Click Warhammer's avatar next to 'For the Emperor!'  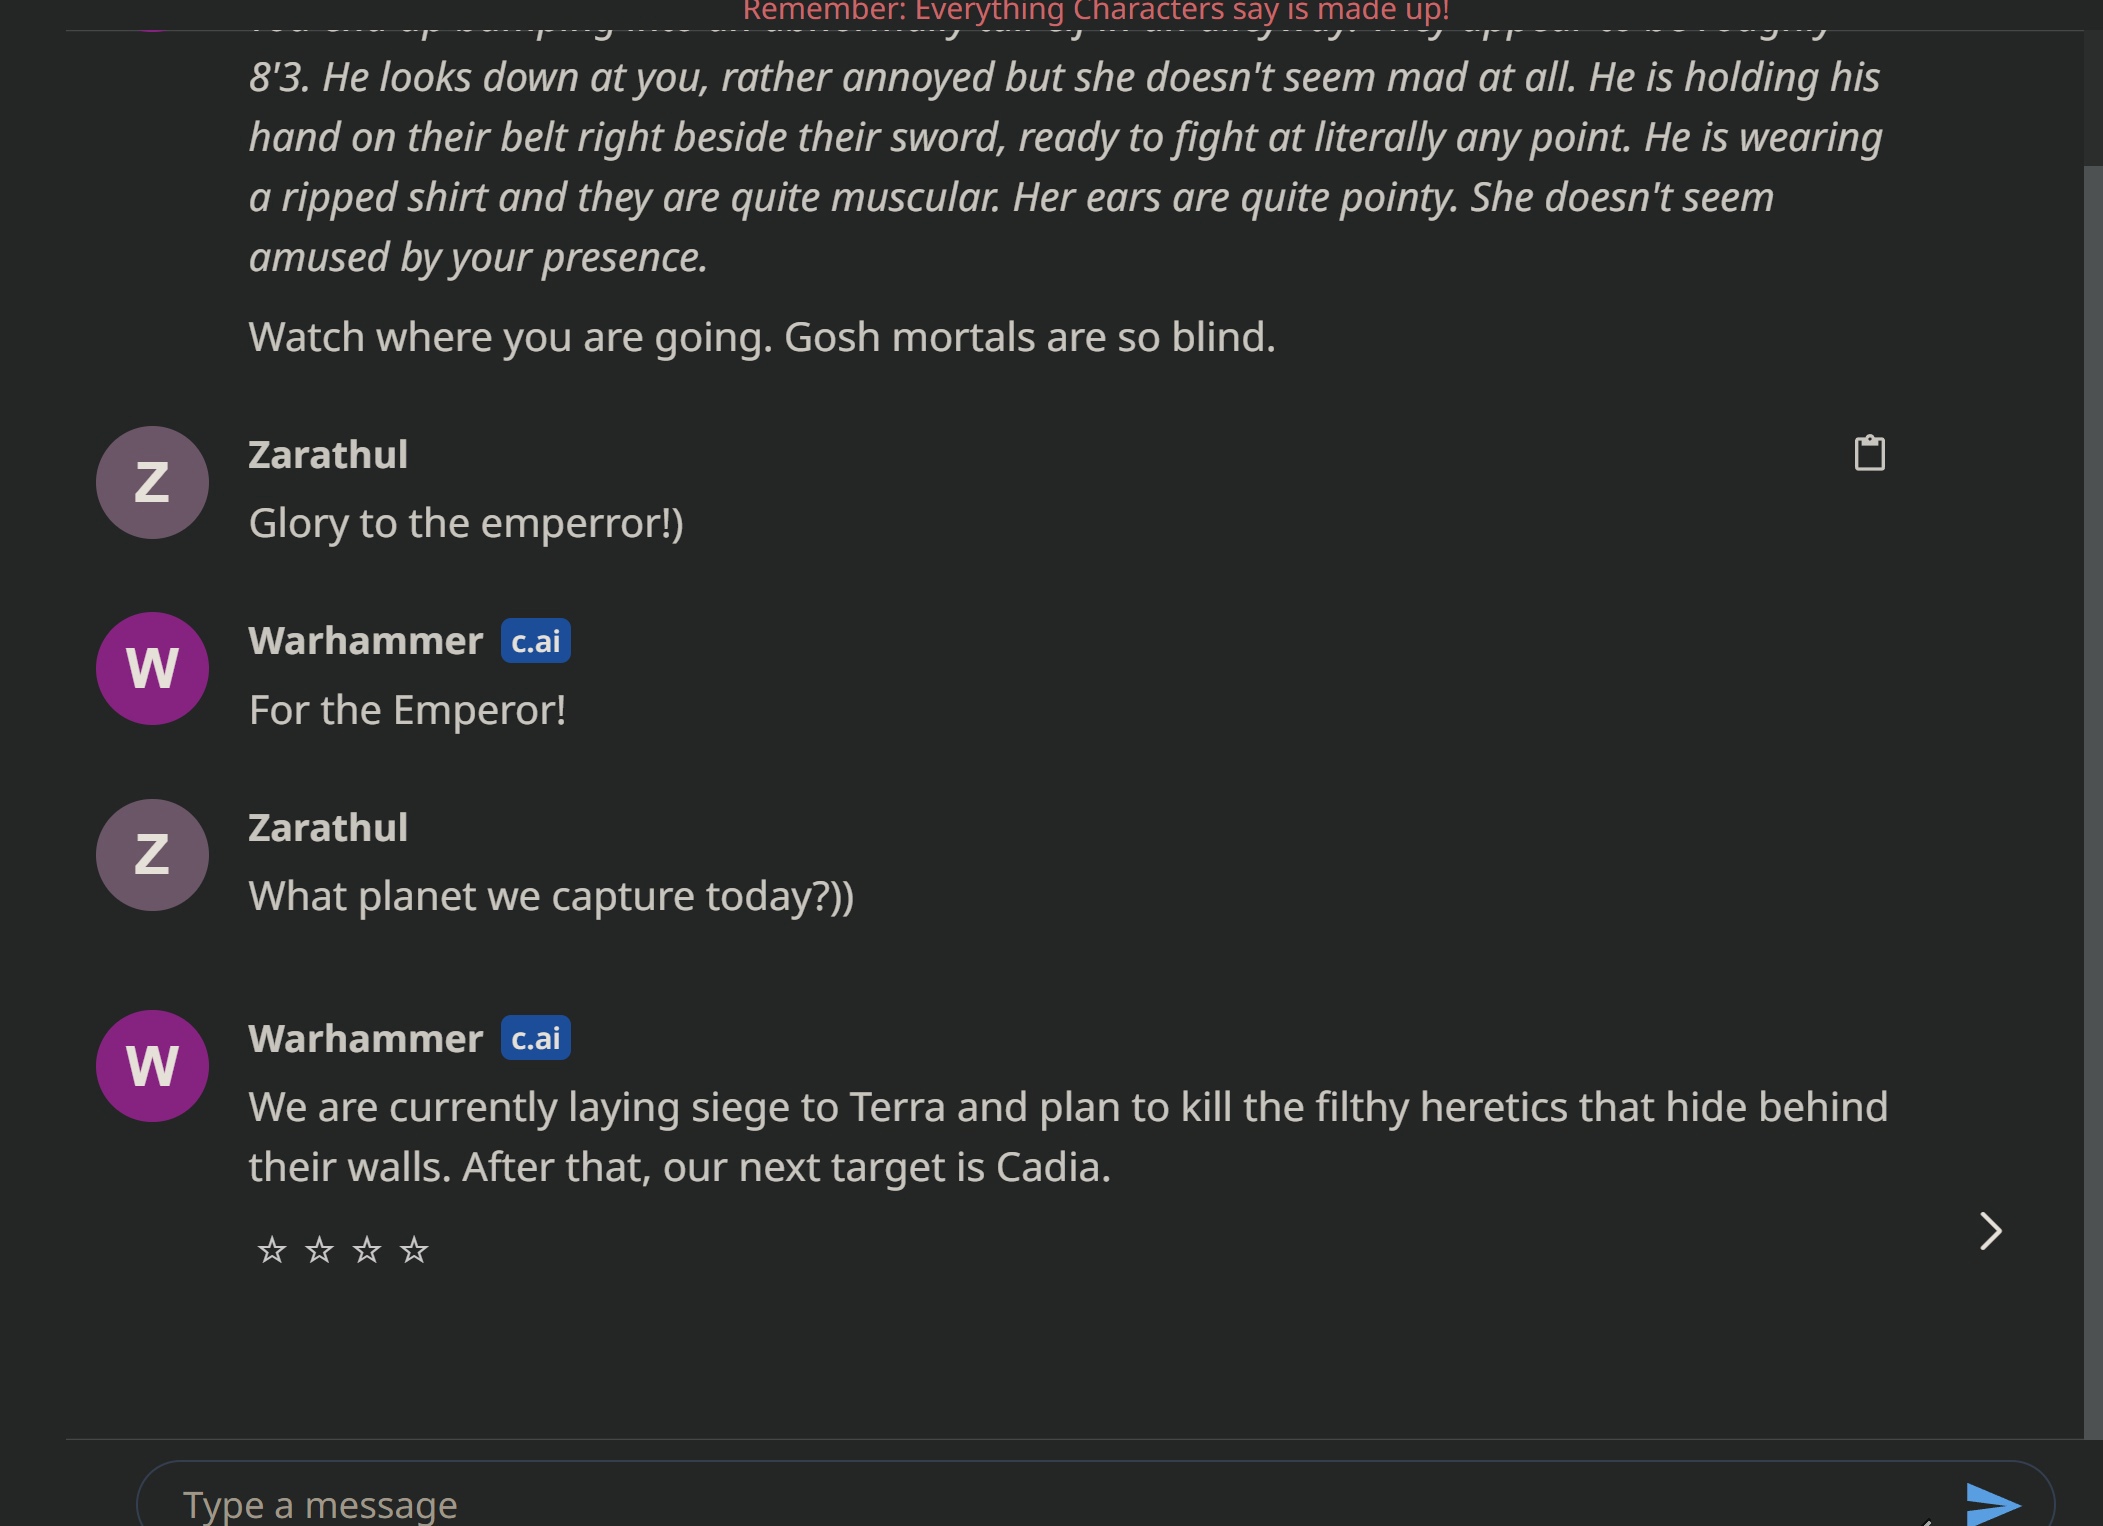pos(152,668)
